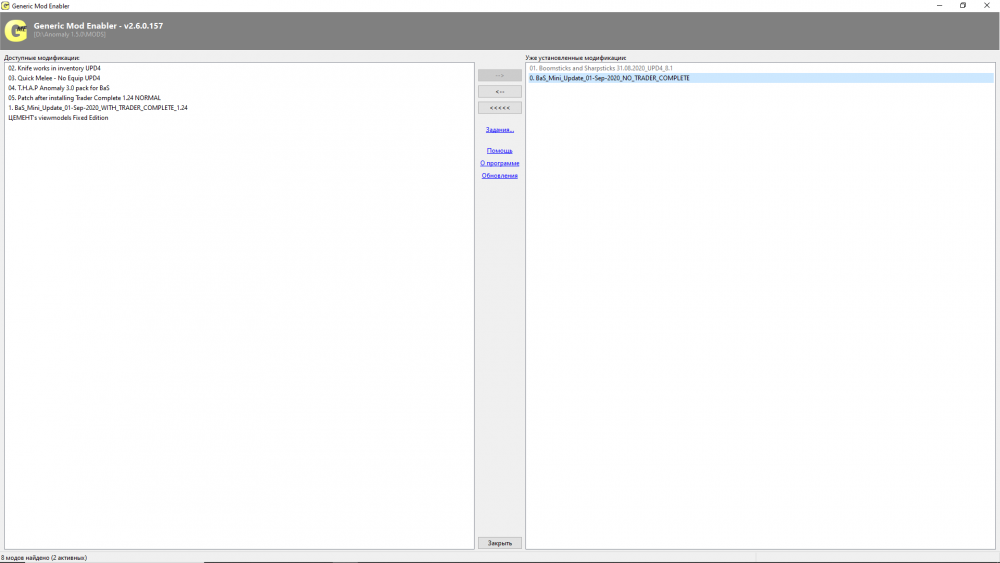
Task: Open the 'Помощь' help link
Action: [500, 150]
